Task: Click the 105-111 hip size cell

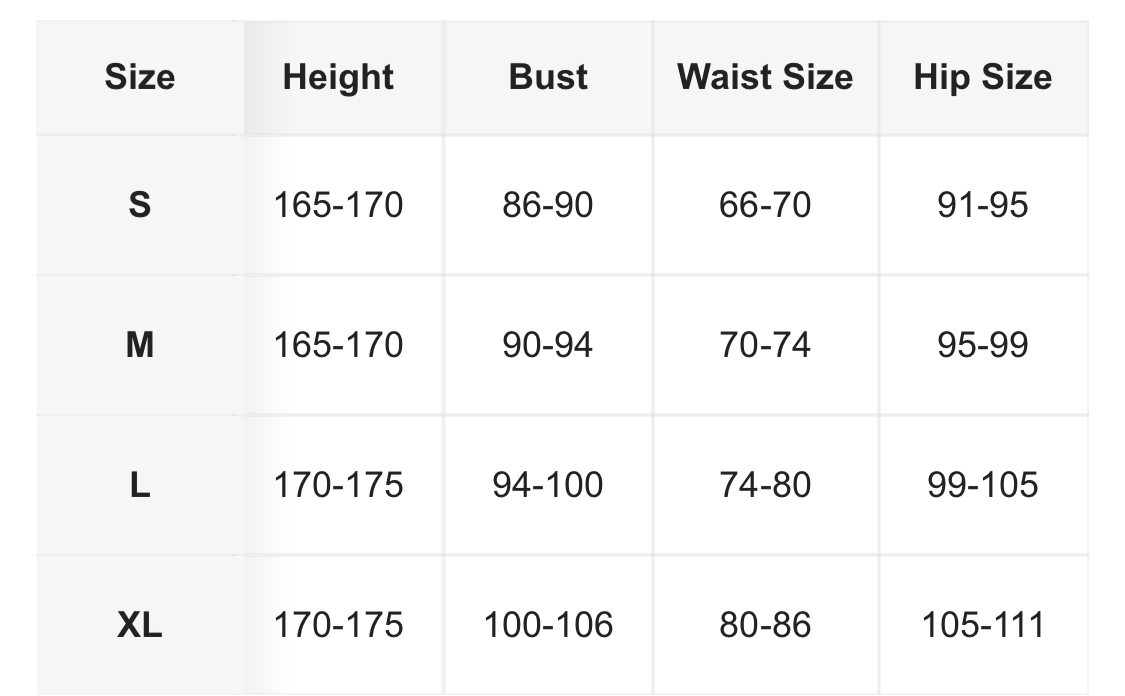Action: point(982,625)
